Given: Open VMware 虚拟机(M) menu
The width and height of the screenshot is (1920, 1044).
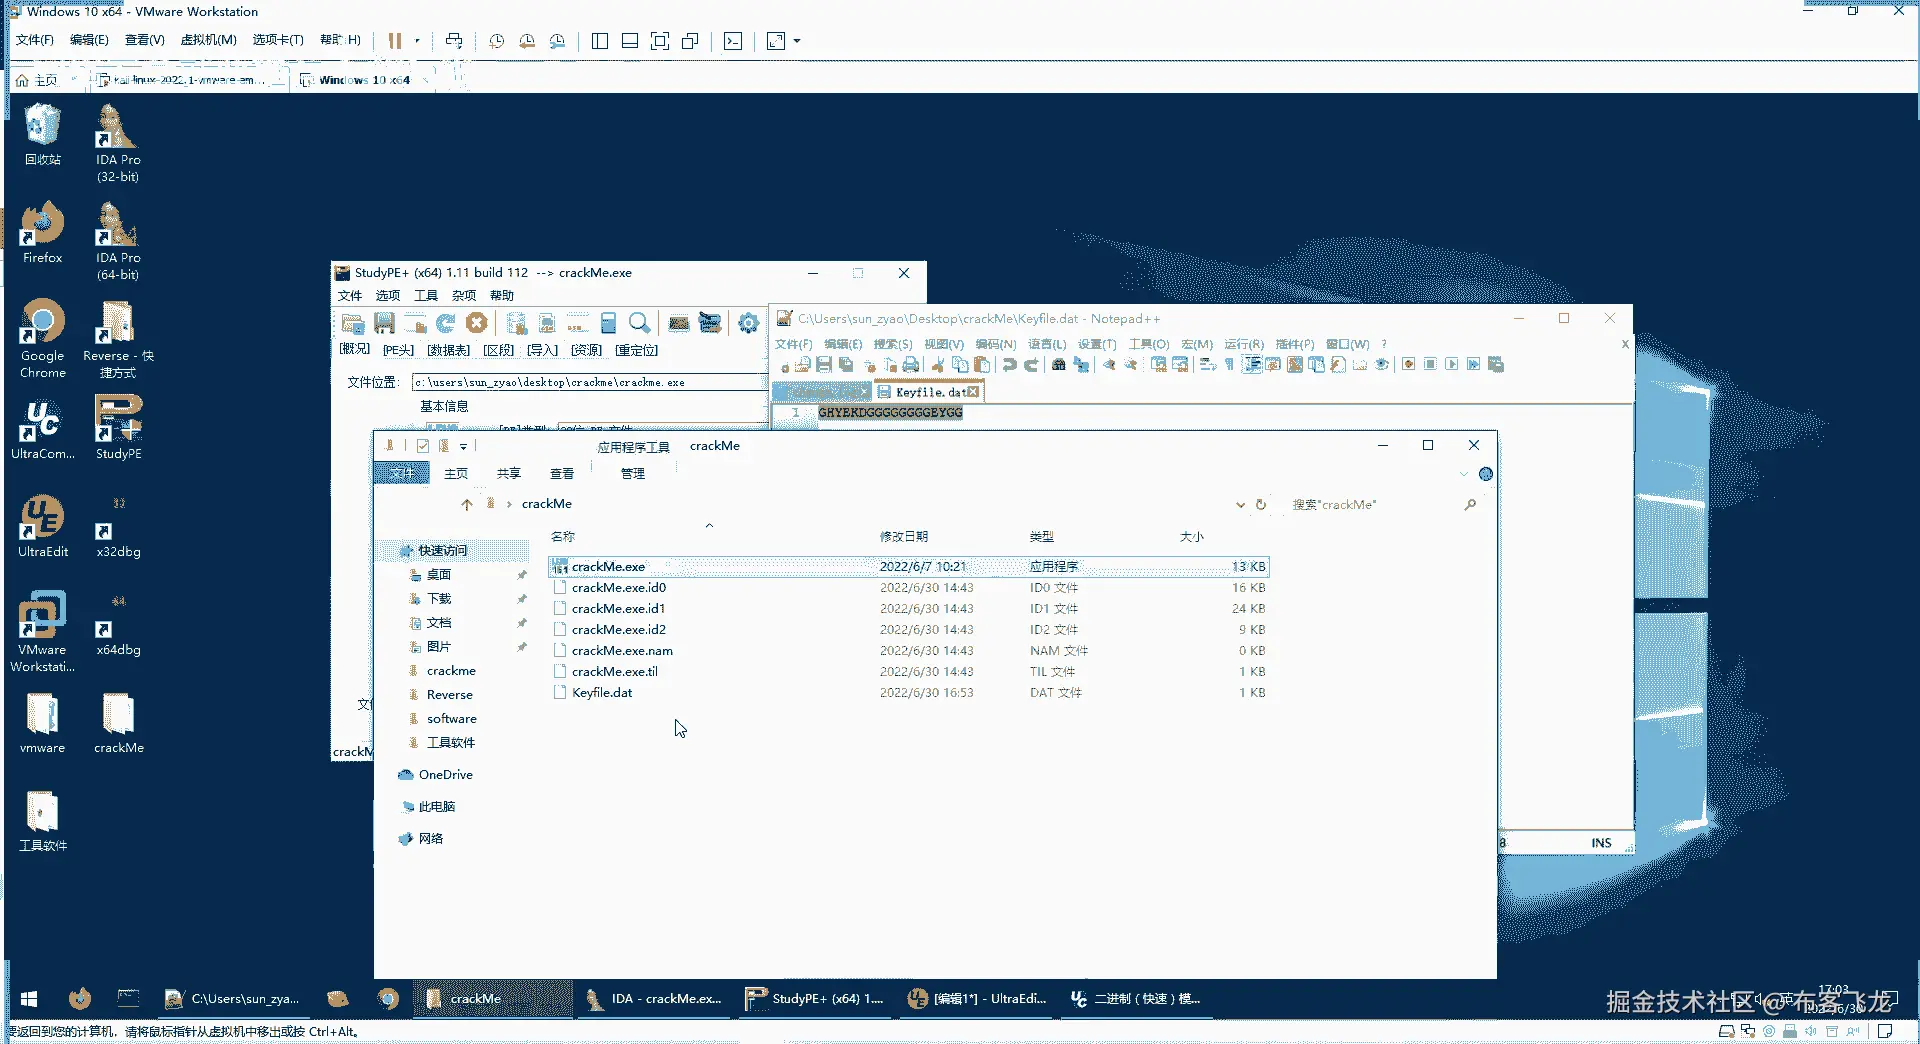Looking at the screenshot, I should [208, 40].
